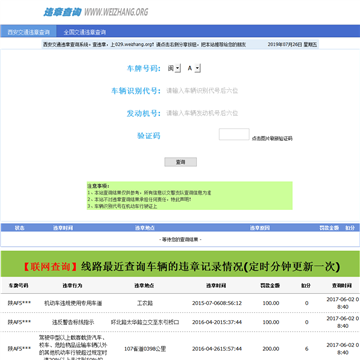
Task: Click the 违章原因 column header in the results bar
Action: tap(260, 228)
